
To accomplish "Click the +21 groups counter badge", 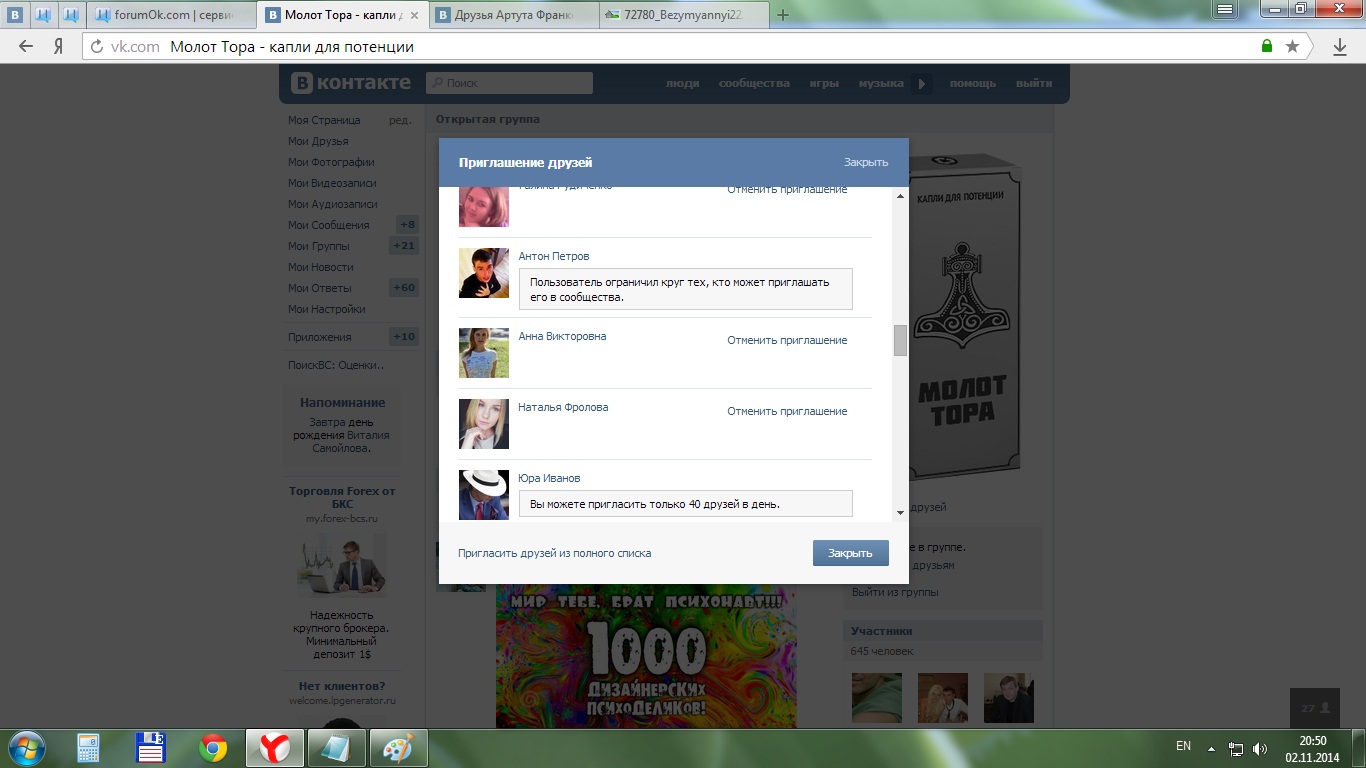I will point(404,246).
